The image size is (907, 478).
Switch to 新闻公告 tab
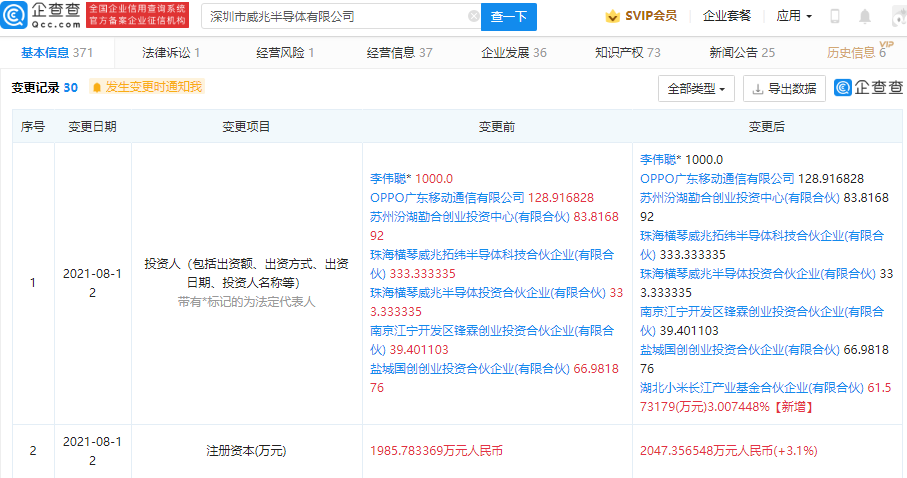tap(742, 53)
